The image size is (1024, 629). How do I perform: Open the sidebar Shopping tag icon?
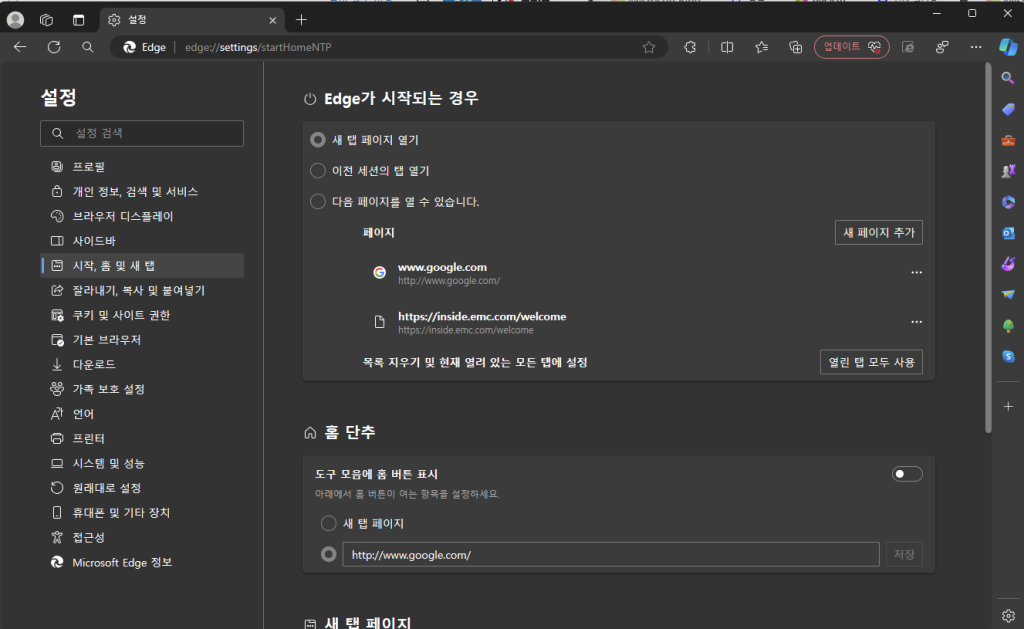coord(1008,109)
